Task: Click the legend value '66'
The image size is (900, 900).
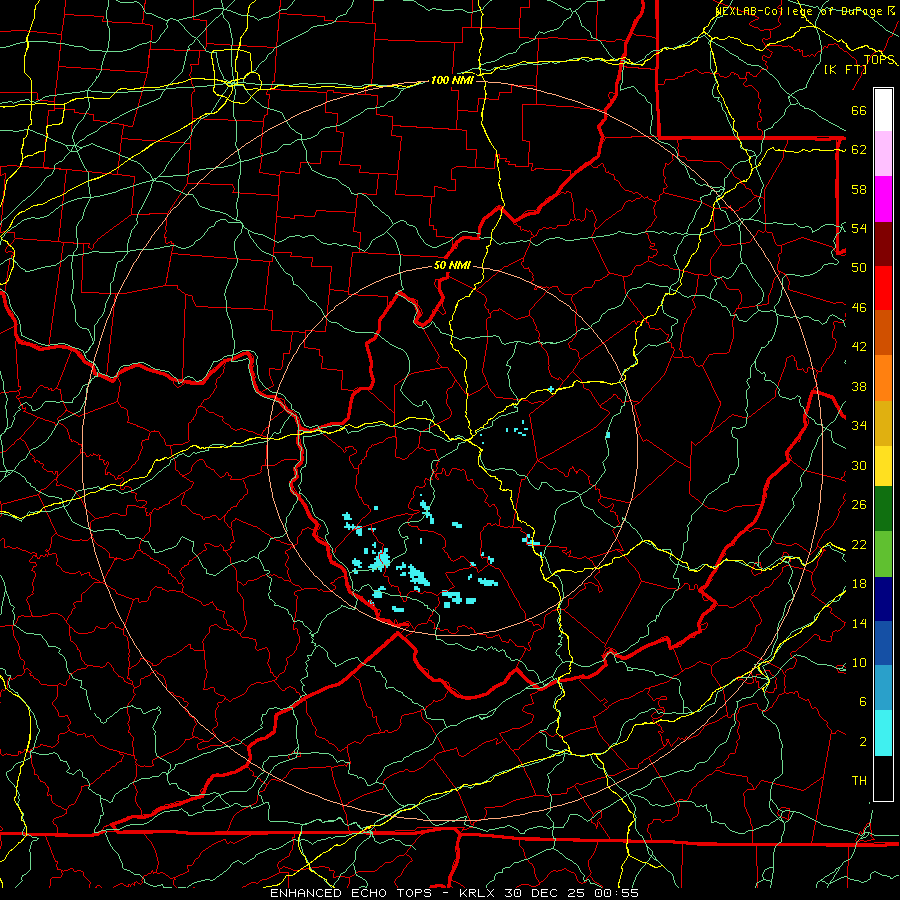Action: (x=859, y=110)
